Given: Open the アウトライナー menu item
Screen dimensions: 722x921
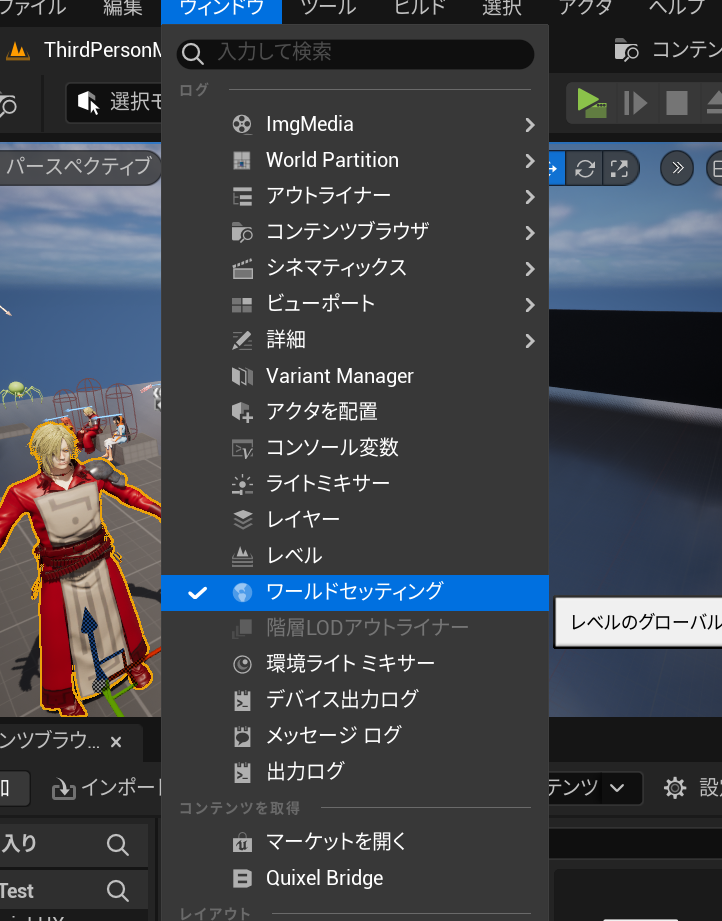Looking at the screenshot, I should (x=355, y=196).
